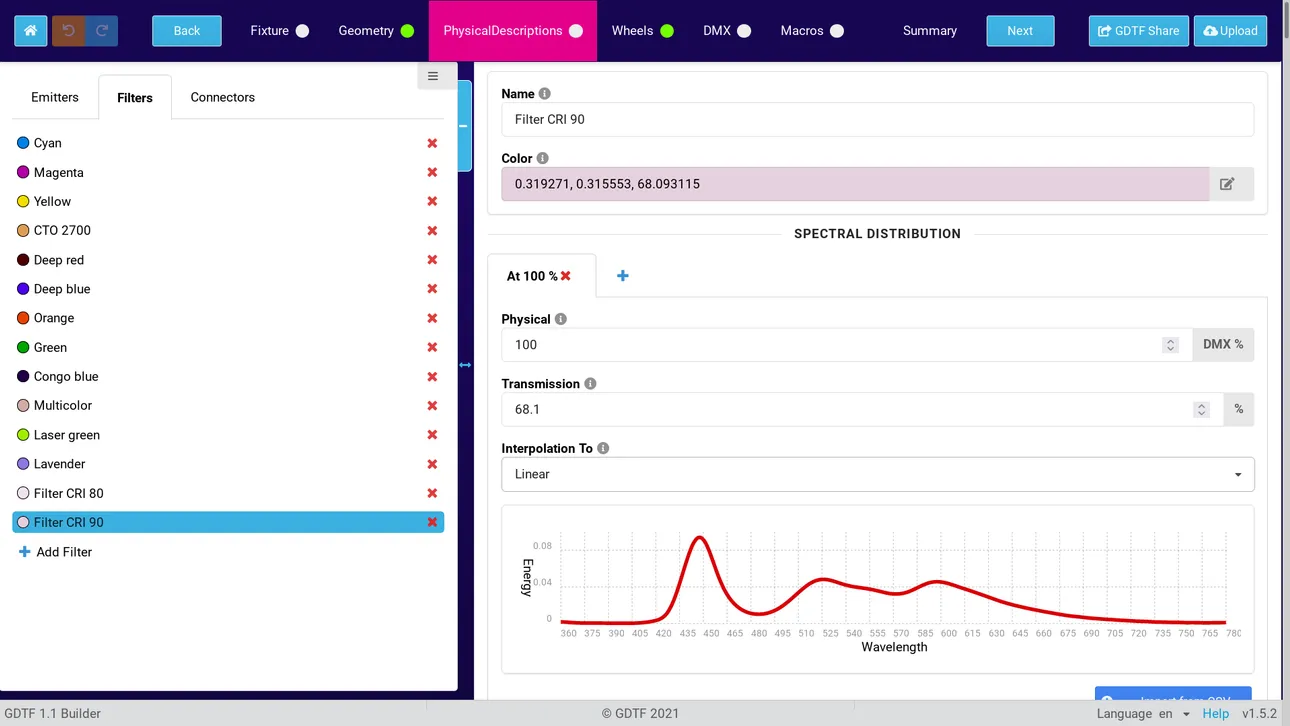The height and width of the screenshot is (726, 1290).
Task: Click the Name input field
Action: (877, 119)
